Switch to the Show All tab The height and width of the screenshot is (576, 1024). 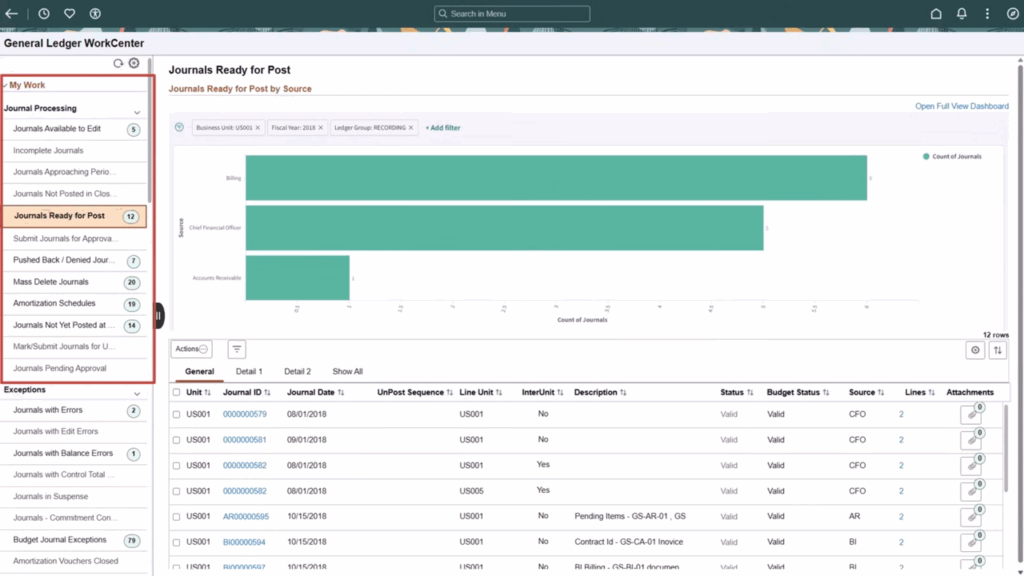click(x=347, y=371)
